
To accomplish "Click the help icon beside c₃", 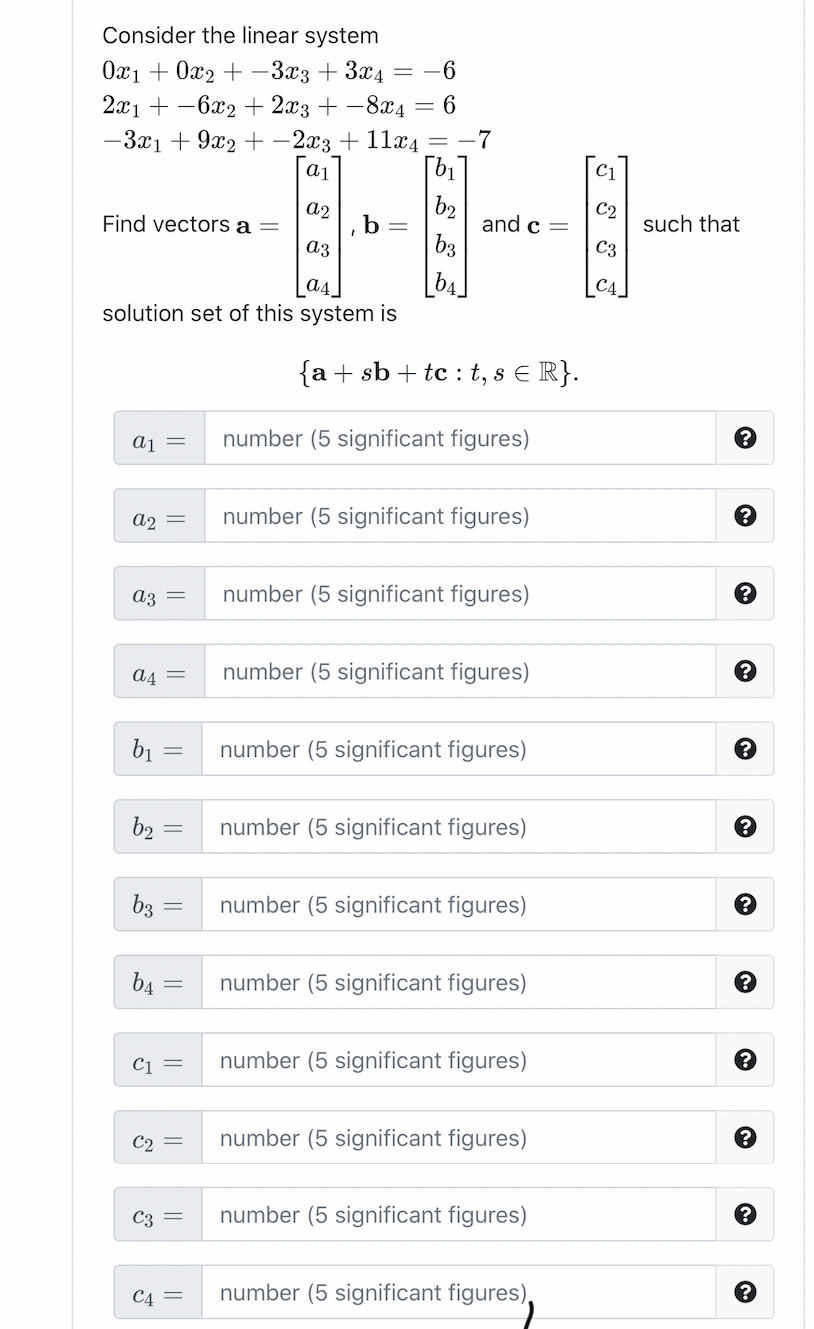I will tap(745, 1214).
